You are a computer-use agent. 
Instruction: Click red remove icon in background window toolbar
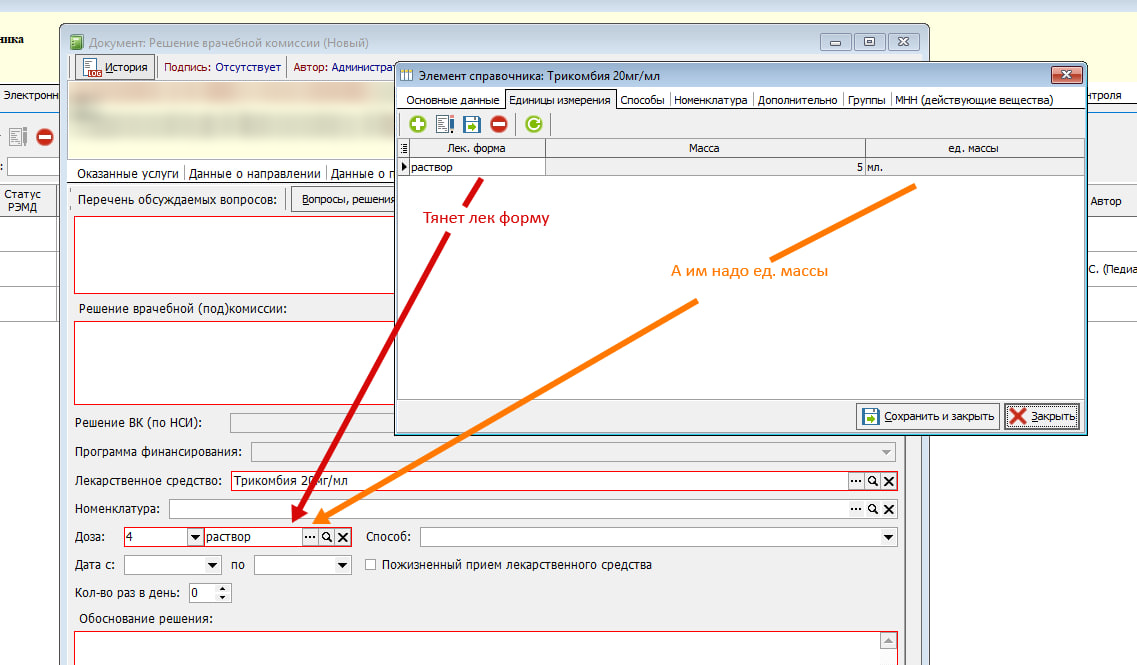point(45,136)
